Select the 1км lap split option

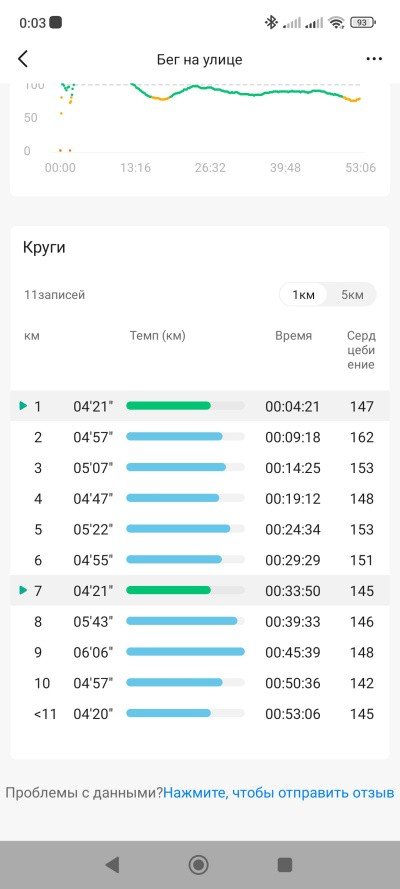(x=304, y=295)
